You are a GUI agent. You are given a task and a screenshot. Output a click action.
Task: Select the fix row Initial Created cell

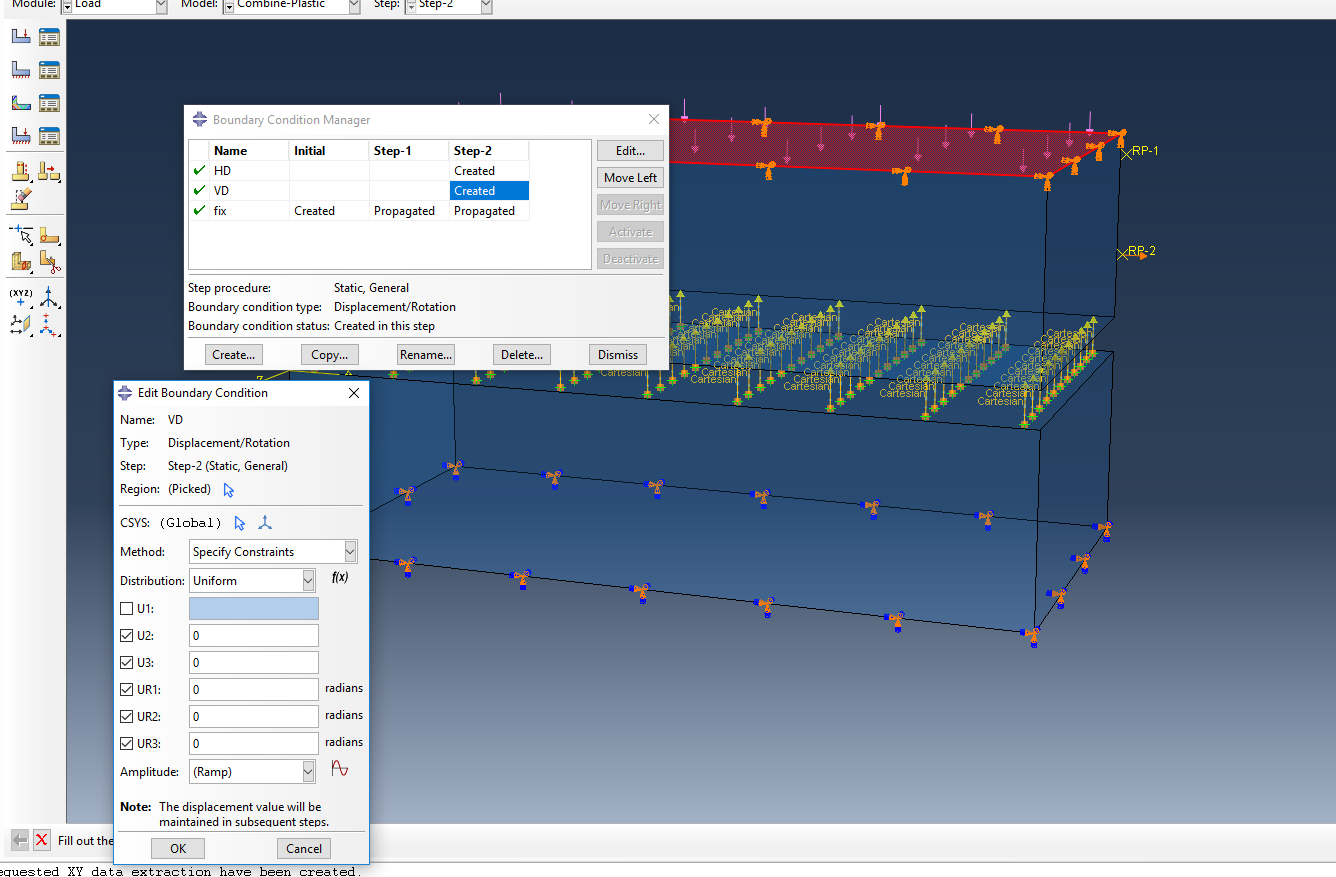(329, 211)
